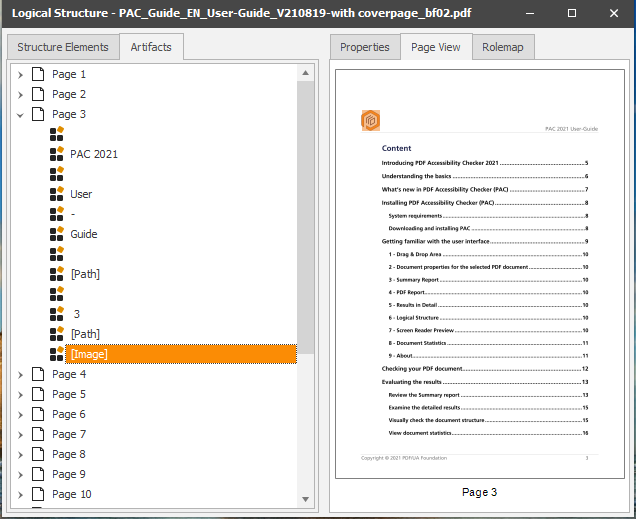Click the artifact icon beside the hyphen
Image resolution: width=636 pixels, height=519 pixels.
tap(57, 214)
